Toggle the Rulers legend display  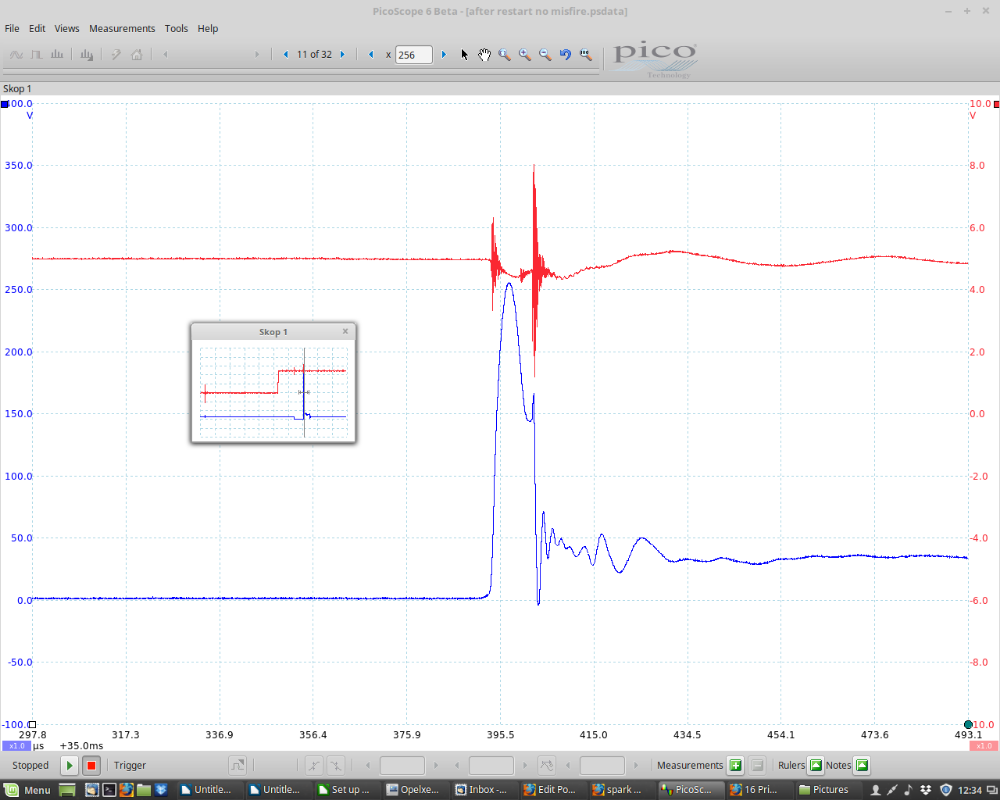tap(815, 766)
